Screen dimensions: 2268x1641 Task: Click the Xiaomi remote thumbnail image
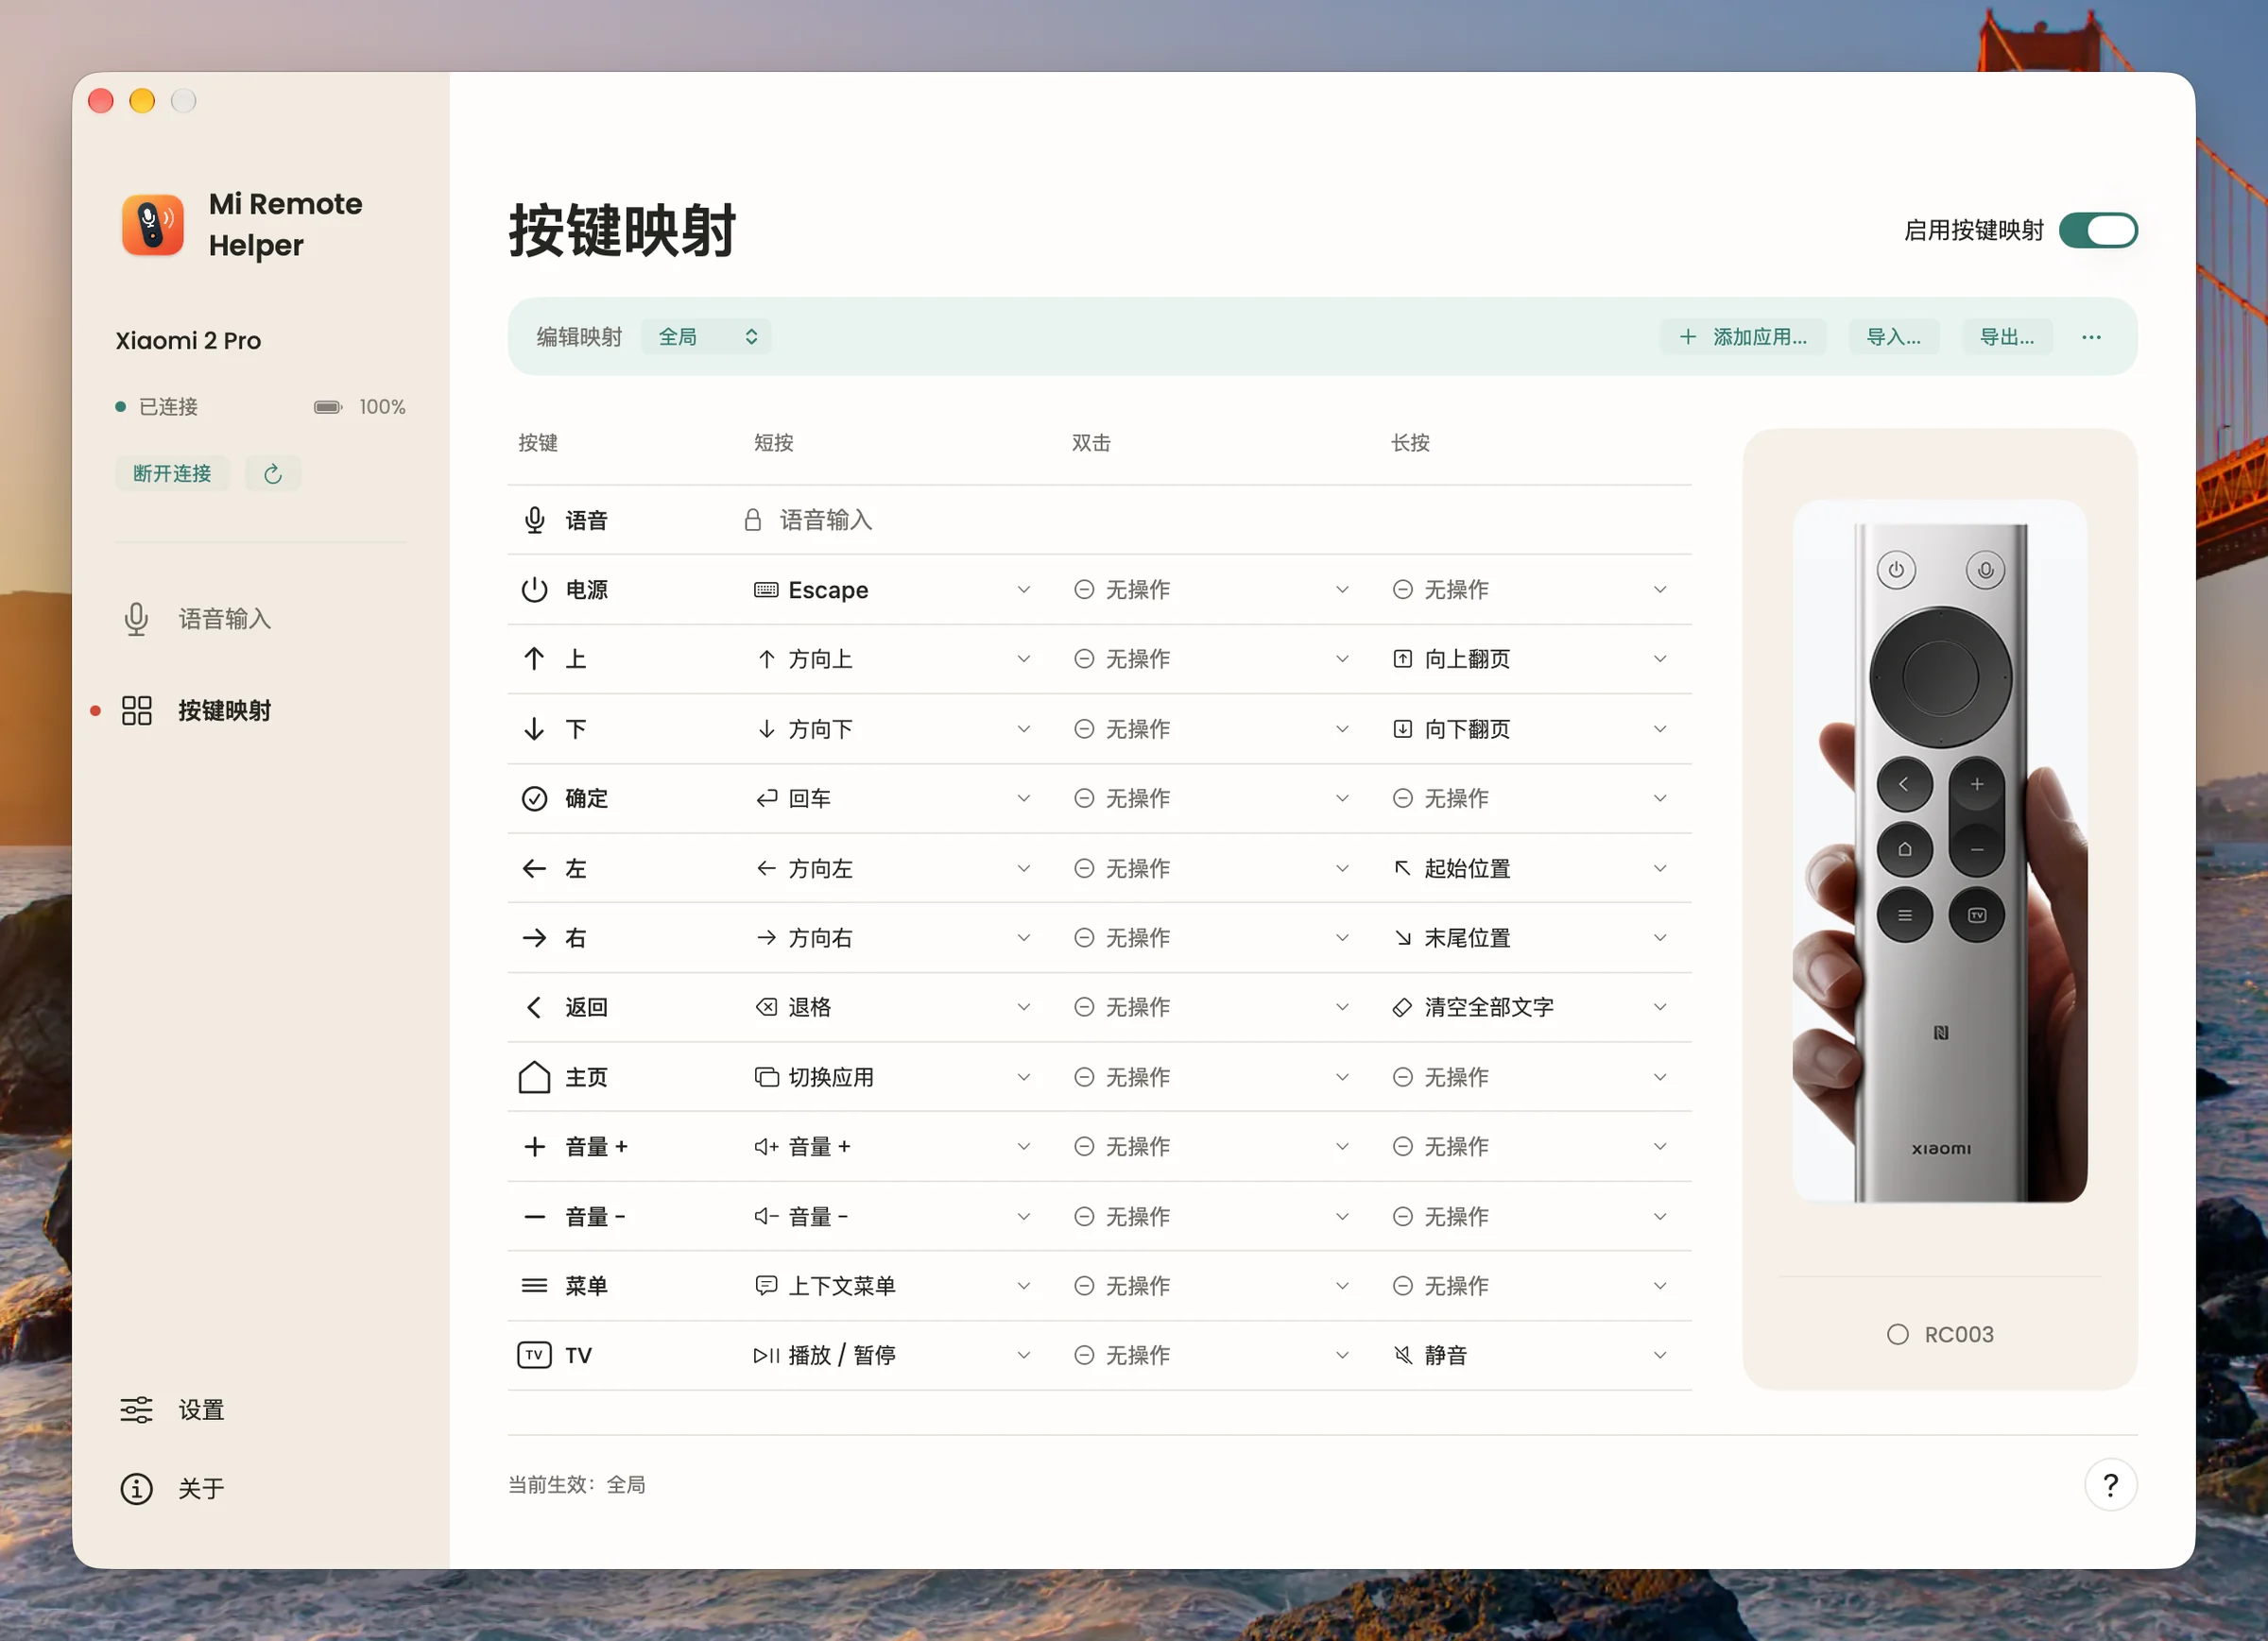click(x=1939, y=851)
